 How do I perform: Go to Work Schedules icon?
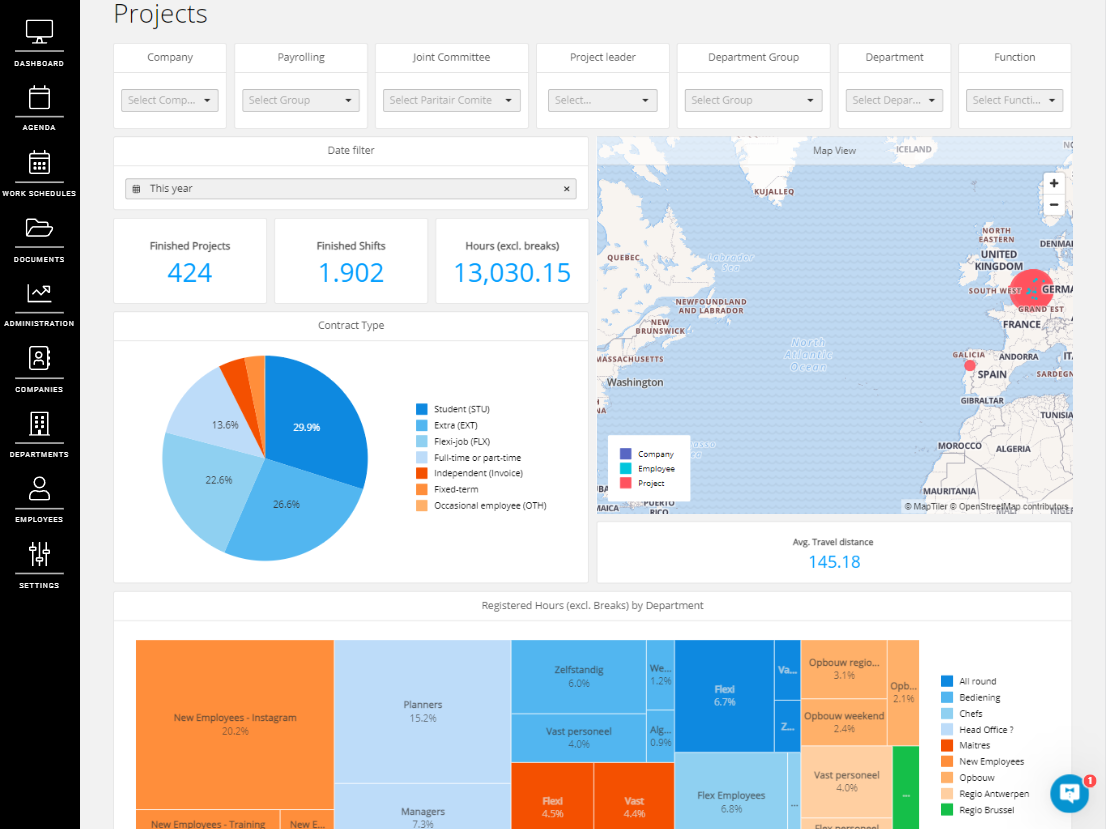tap(39, 163)
